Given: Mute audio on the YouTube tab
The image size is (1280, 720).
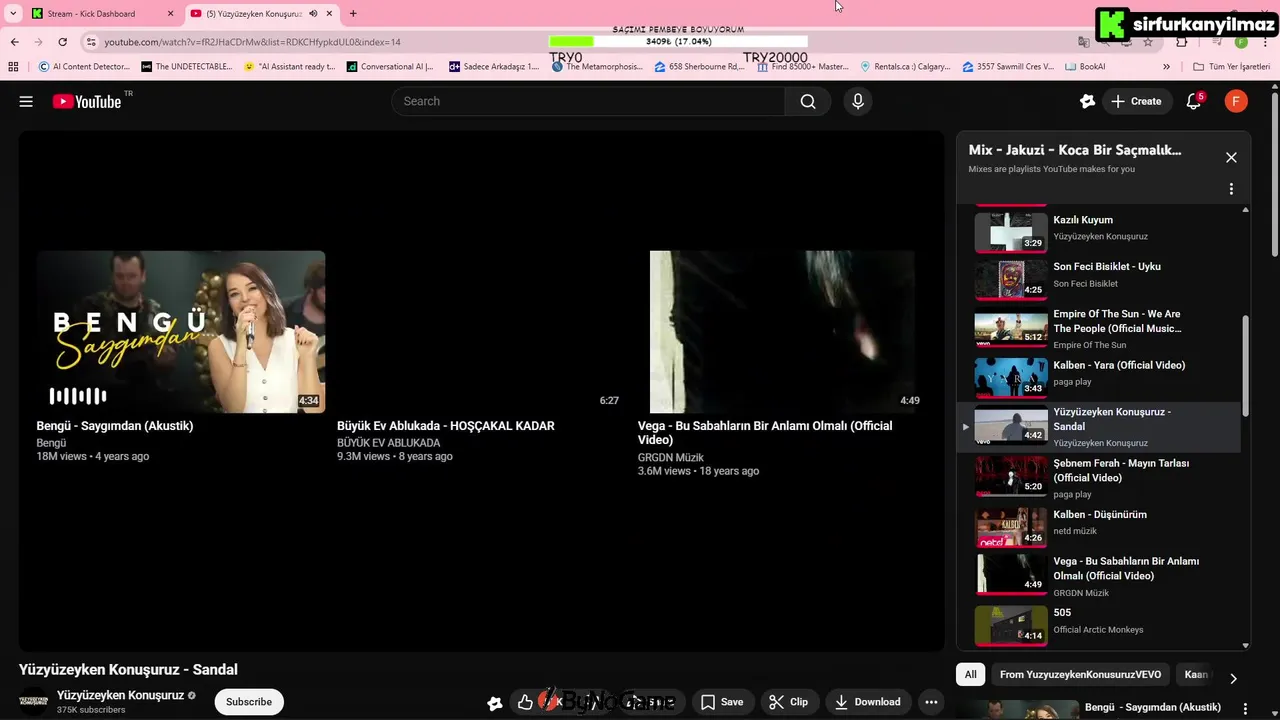Looking at the screenshot, I should [x=314, y=13].
